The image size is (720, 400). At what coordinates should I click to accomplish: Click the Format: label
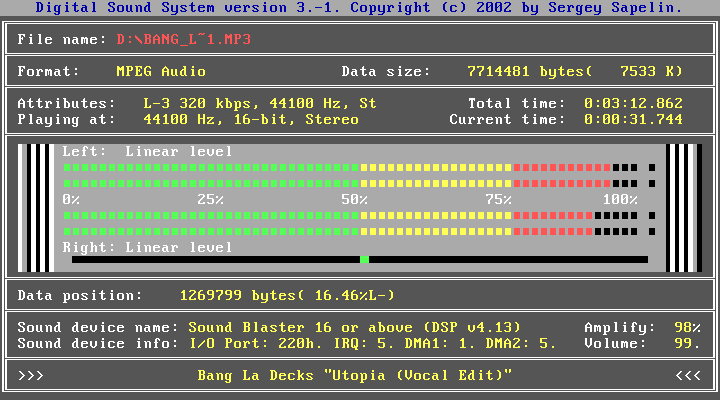click(49, 71)
